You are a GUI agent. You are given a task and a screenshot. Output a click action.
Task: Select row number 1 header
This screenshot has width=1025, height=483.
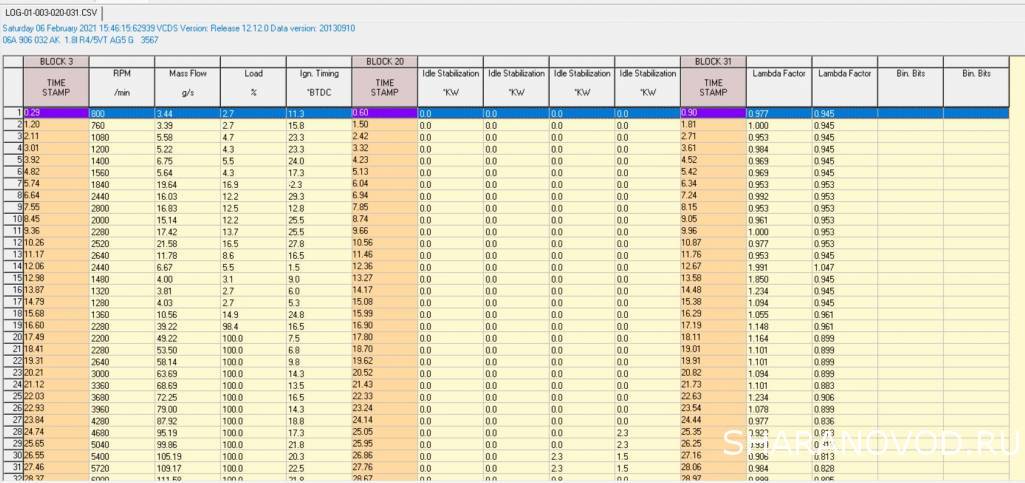coord(12,113)
